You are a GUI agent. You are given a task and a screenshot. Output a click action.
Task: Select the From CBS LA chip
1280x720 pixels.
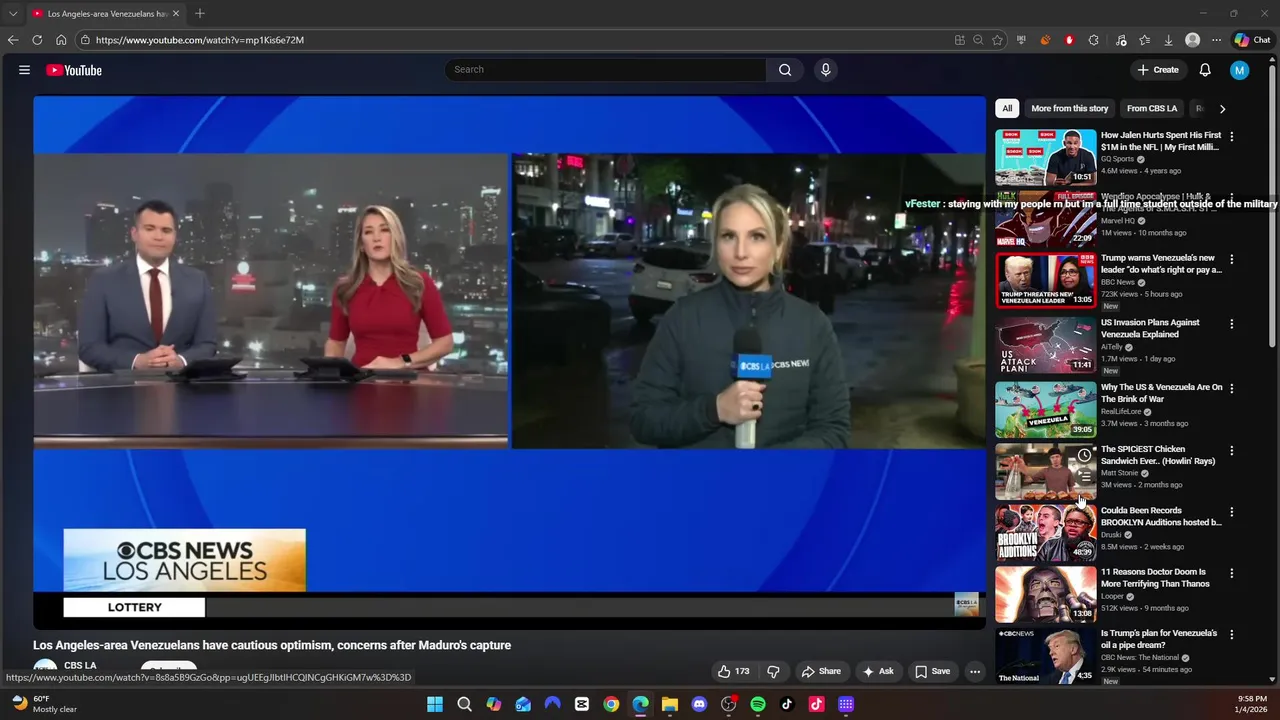coord(1152,109)
